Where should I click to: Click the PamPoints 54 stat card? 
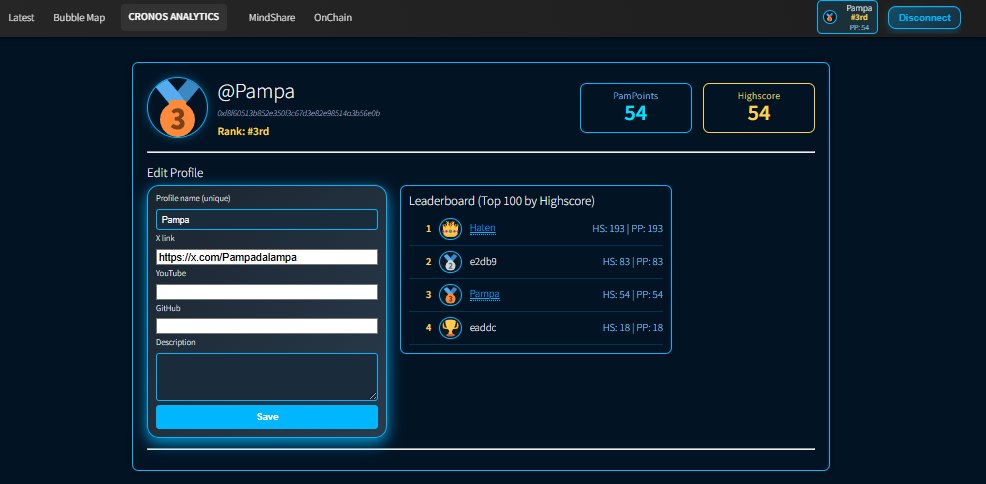pyautogui.click(x=636, y=108)
